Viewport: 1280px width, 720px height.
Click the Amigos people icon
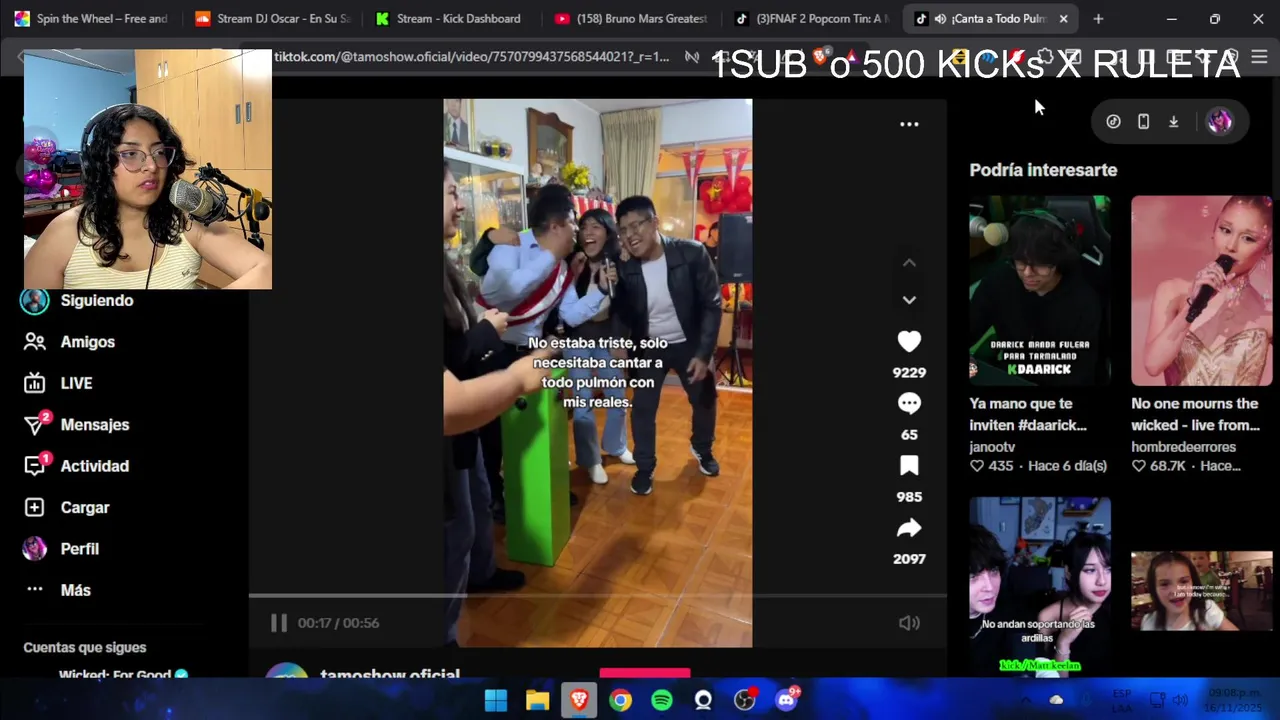(x=35, y=342)
